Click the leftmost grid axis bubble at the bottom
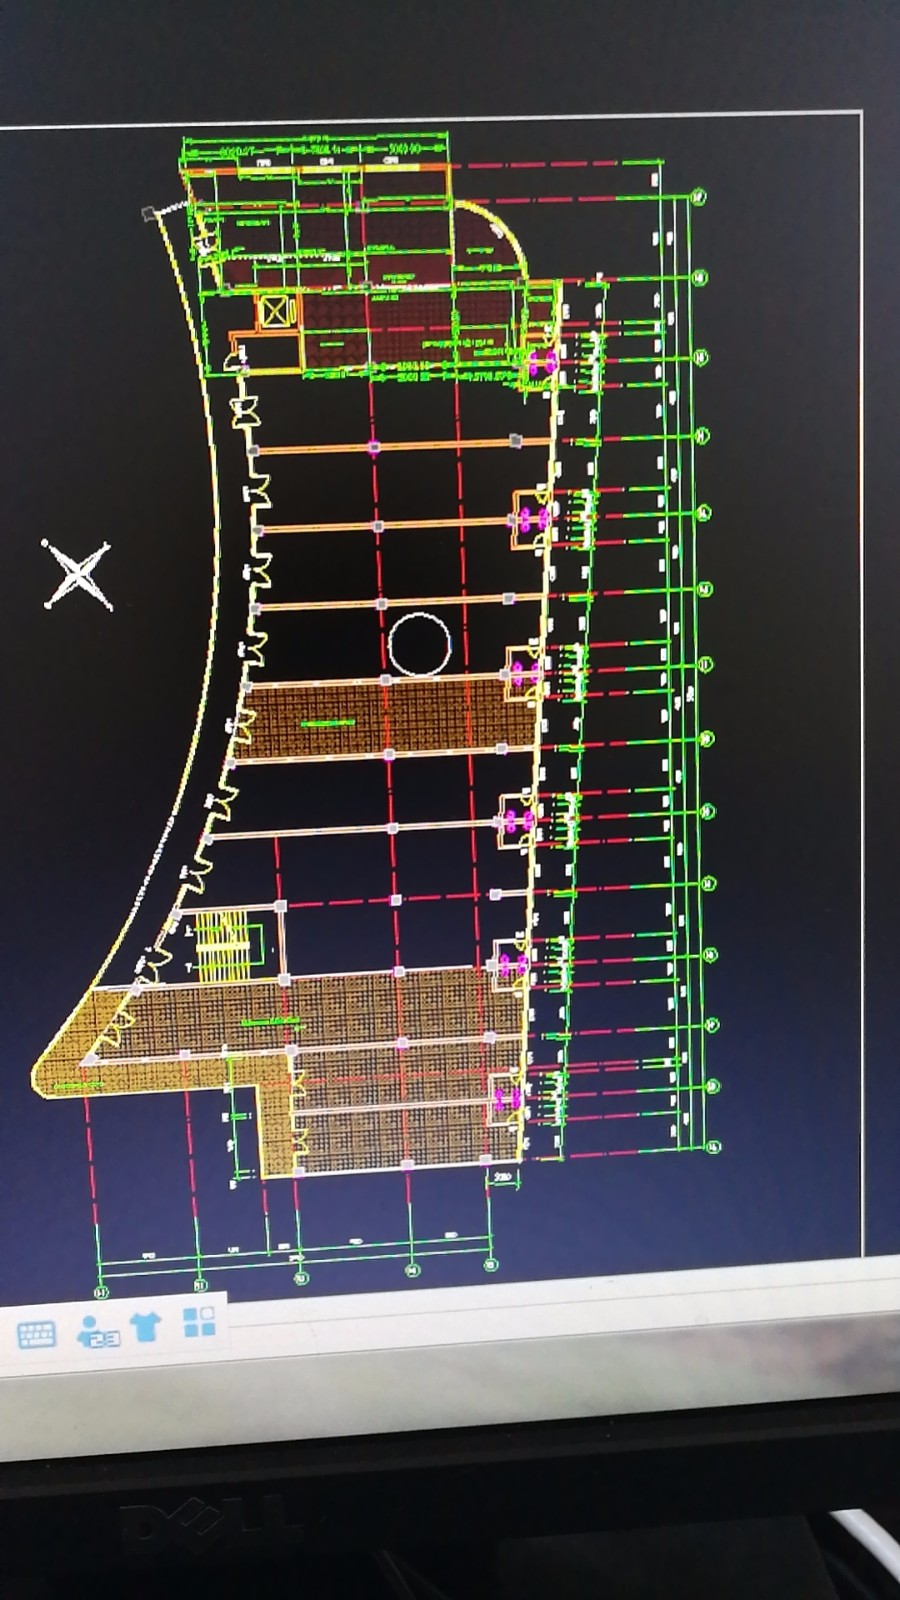Screen dimensions: 900x1600 (100, 1293)
